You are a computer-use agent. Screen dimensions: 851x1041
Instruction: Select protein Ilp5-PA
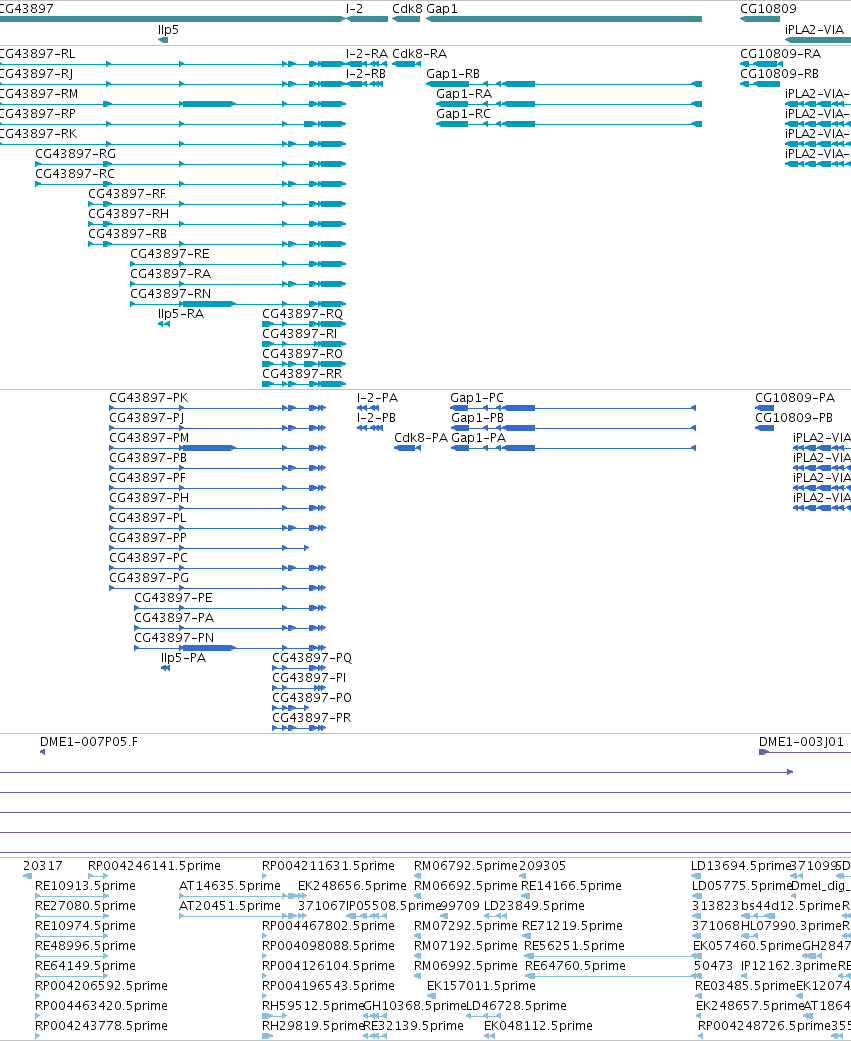click(165, 668)
